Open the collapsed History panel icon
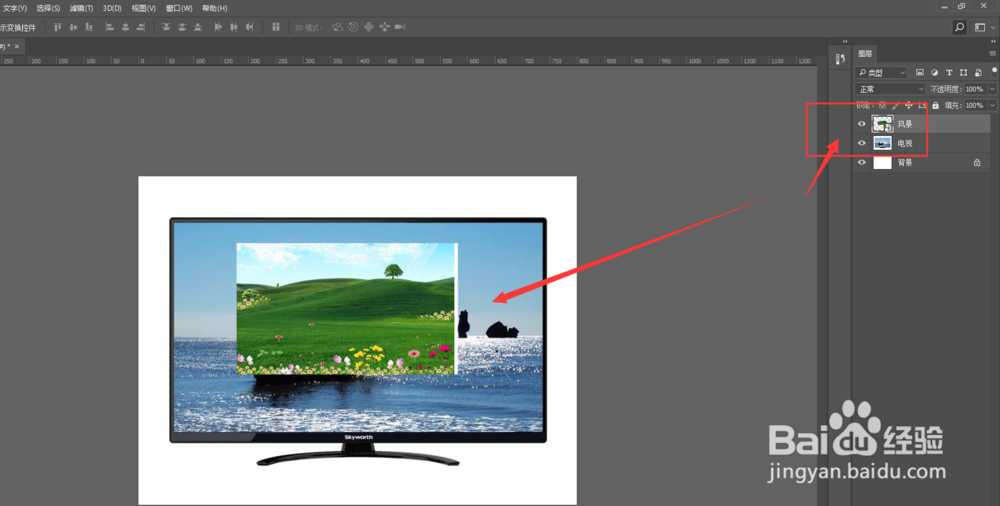The height and width of the screenshot is (506, 1000). click(x=840, y=59)
